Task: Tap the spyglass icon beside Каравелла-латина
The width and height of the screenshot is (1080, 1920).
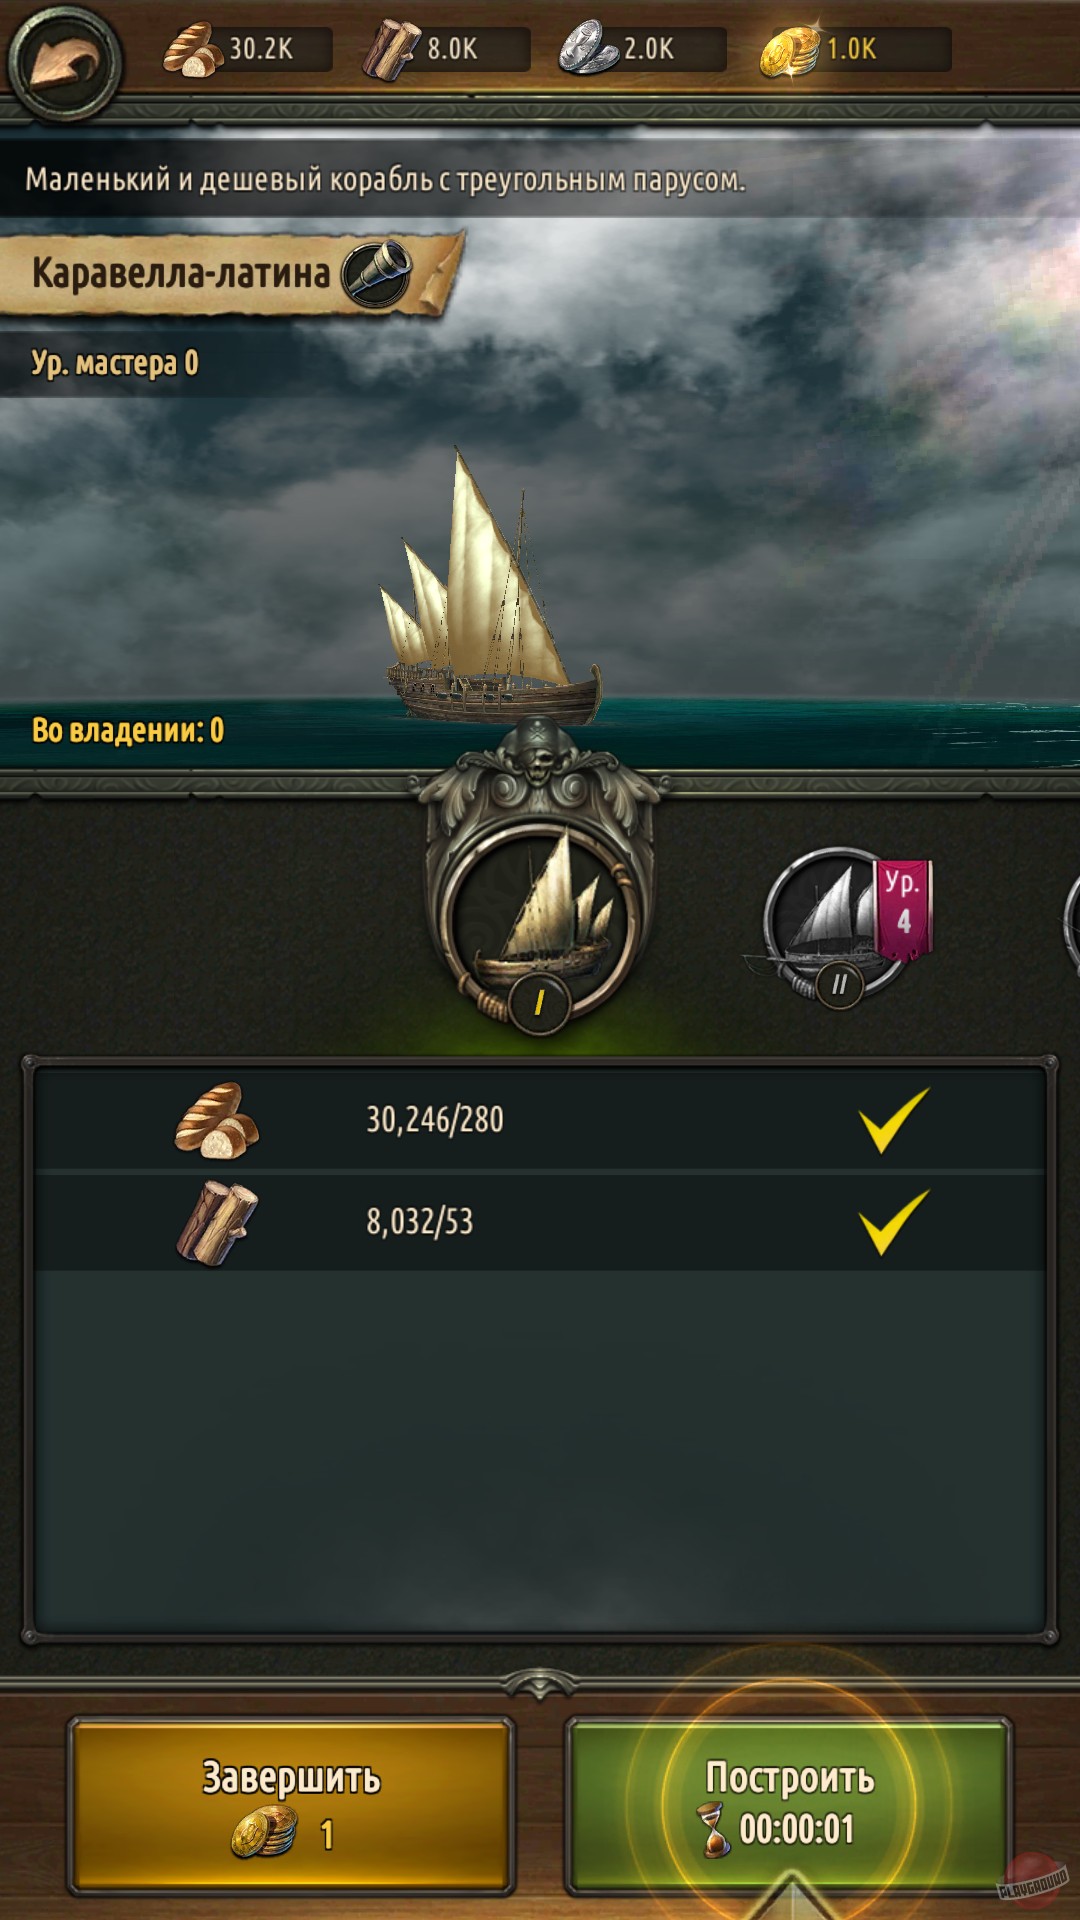Action: click(x=377, y=273)
